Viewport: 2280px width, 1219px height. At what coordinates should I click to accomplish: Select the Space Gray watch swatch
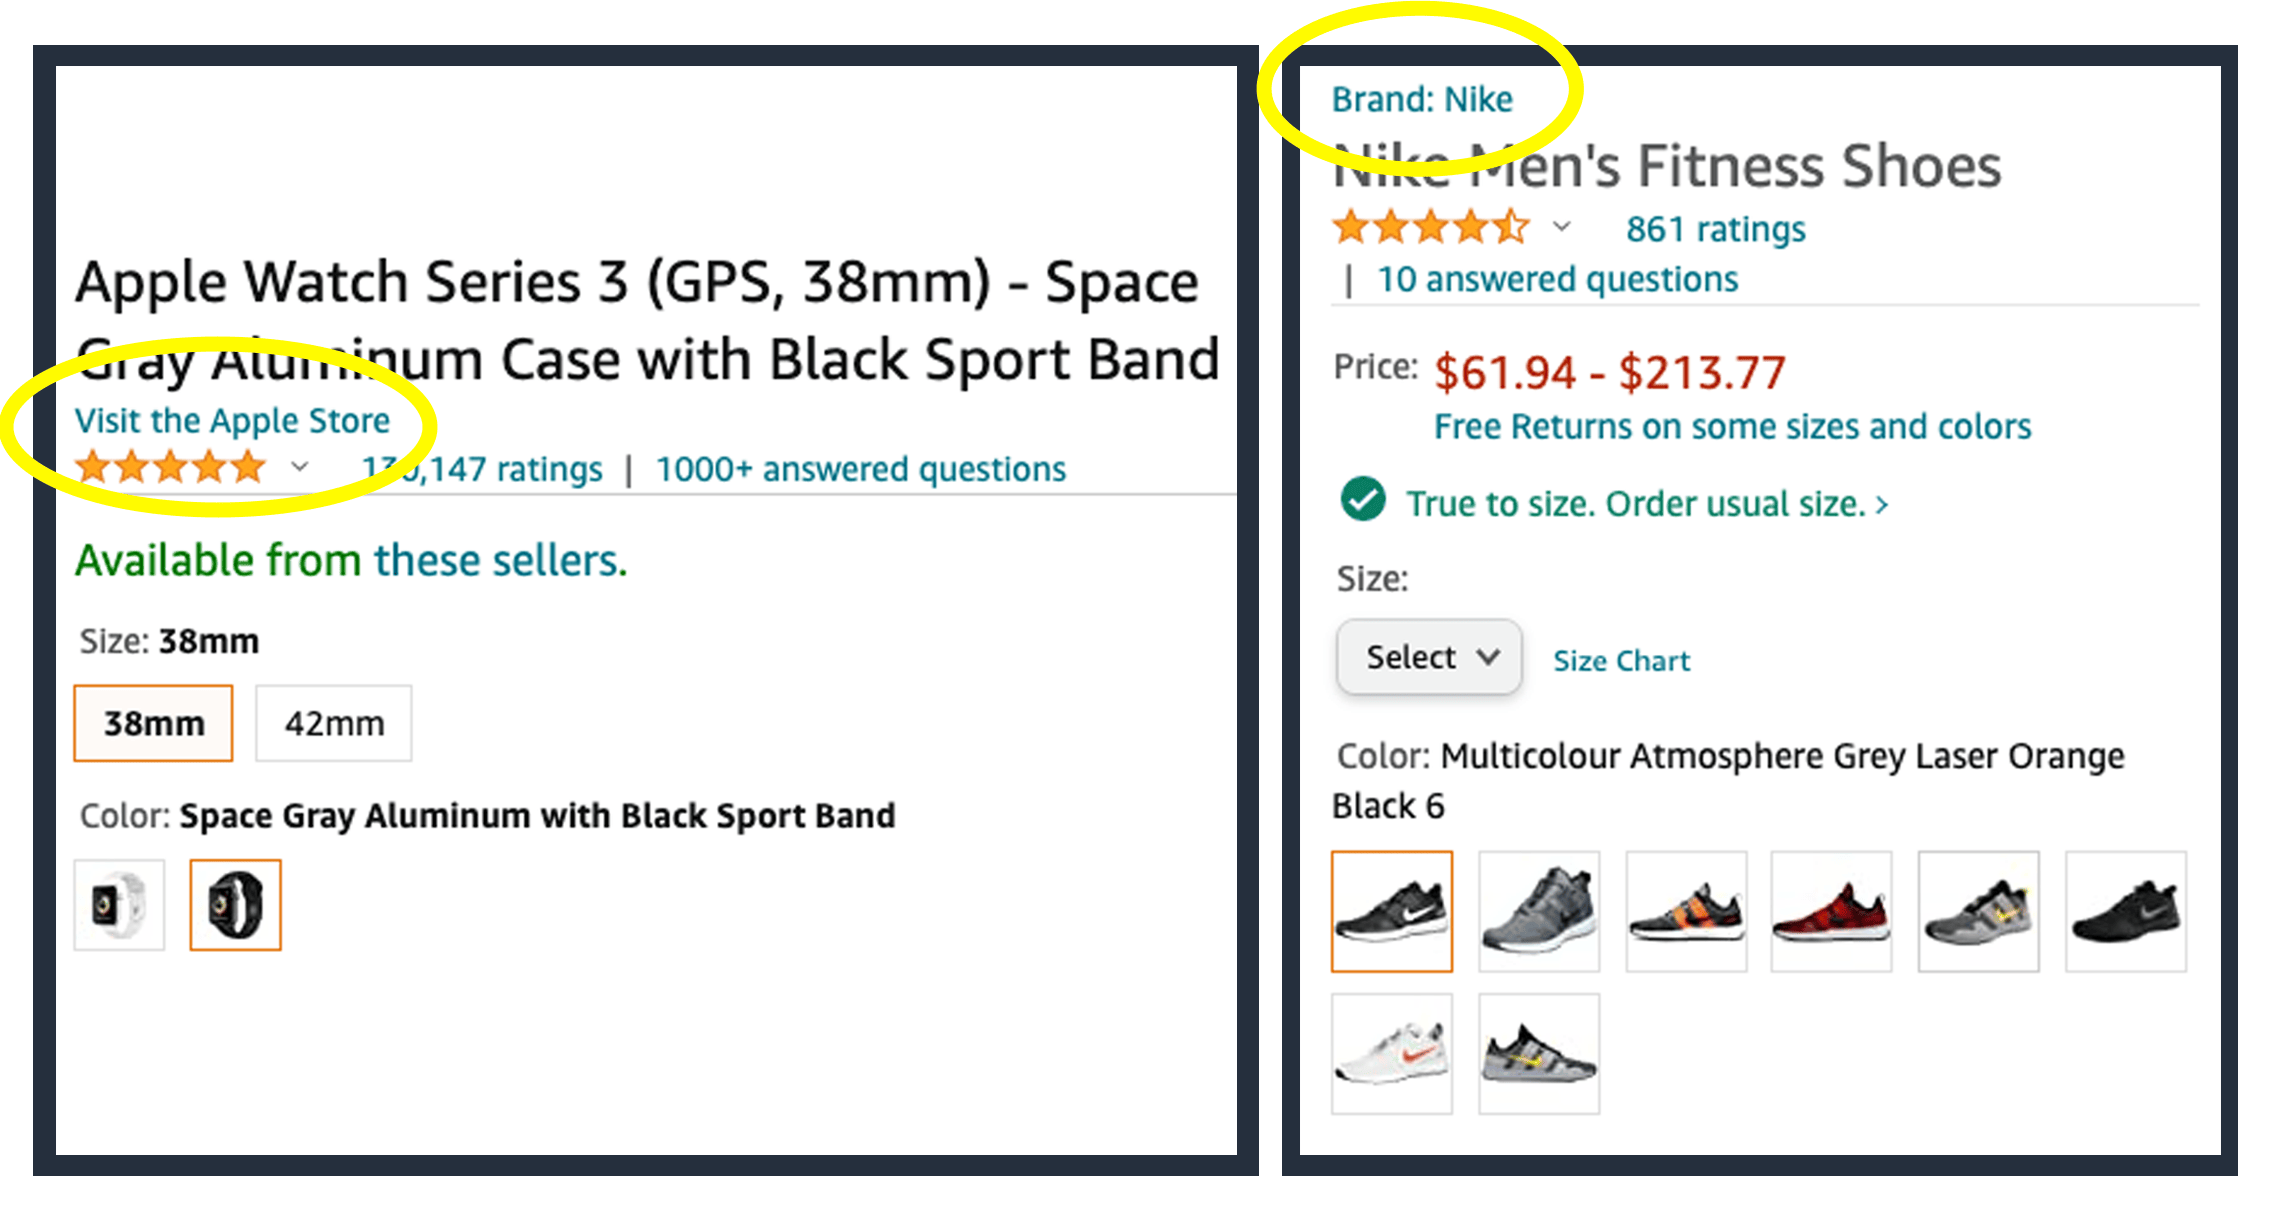(235, 905)
